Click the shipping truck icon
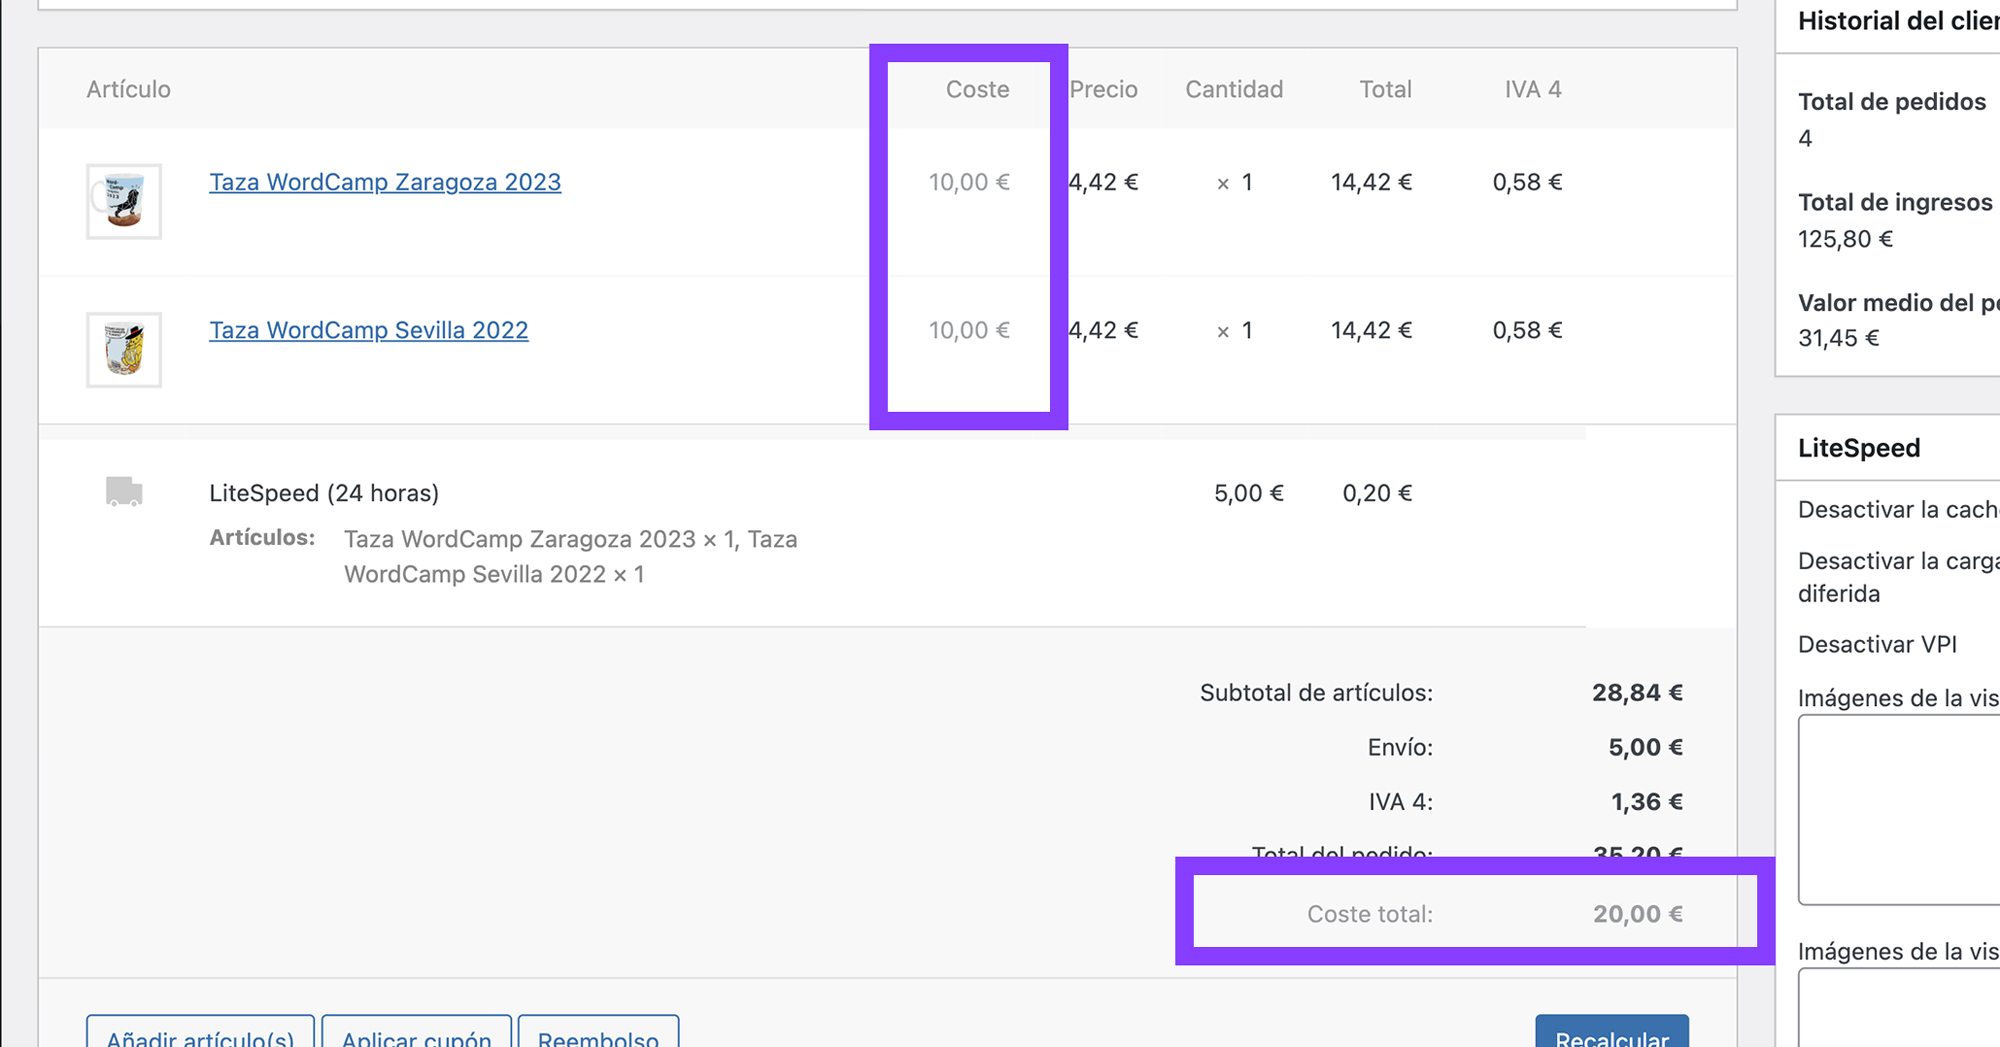The width and height of the screenshot is (2000, 1047). [124, 492]
